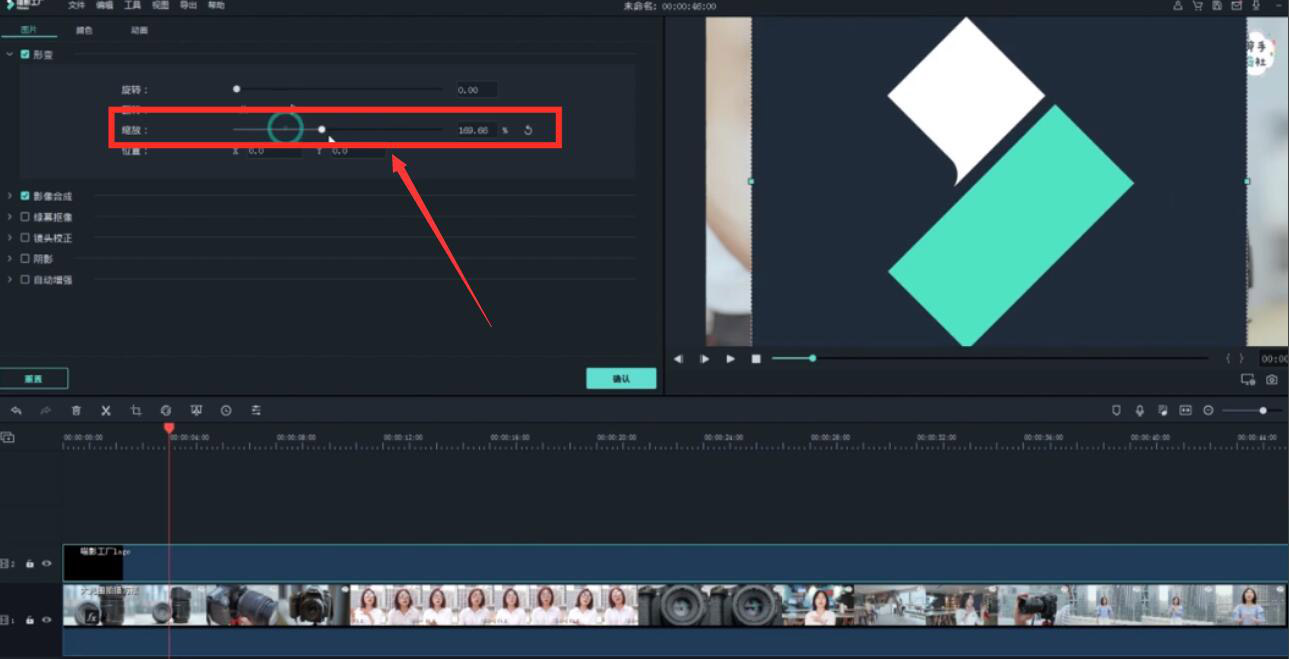Viewport: 1289px width, 659px height.
Task: Open preview display settings monitor icon
Action: tap(1248, 380)
